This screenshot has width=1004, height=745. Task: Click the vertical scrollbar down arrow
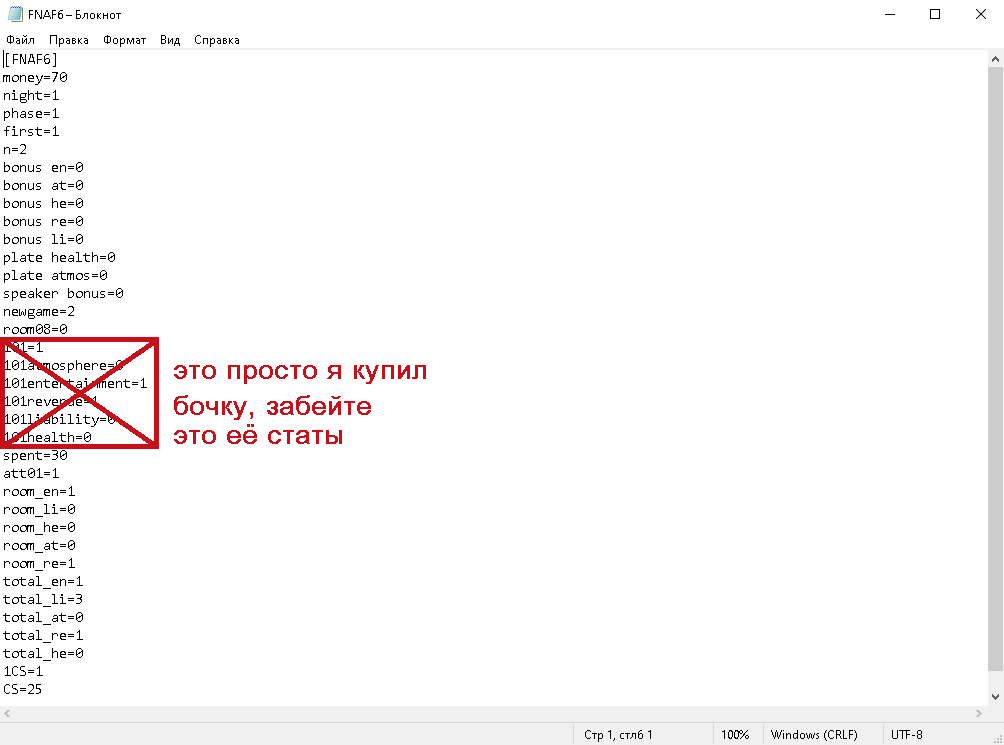point(995,697)
